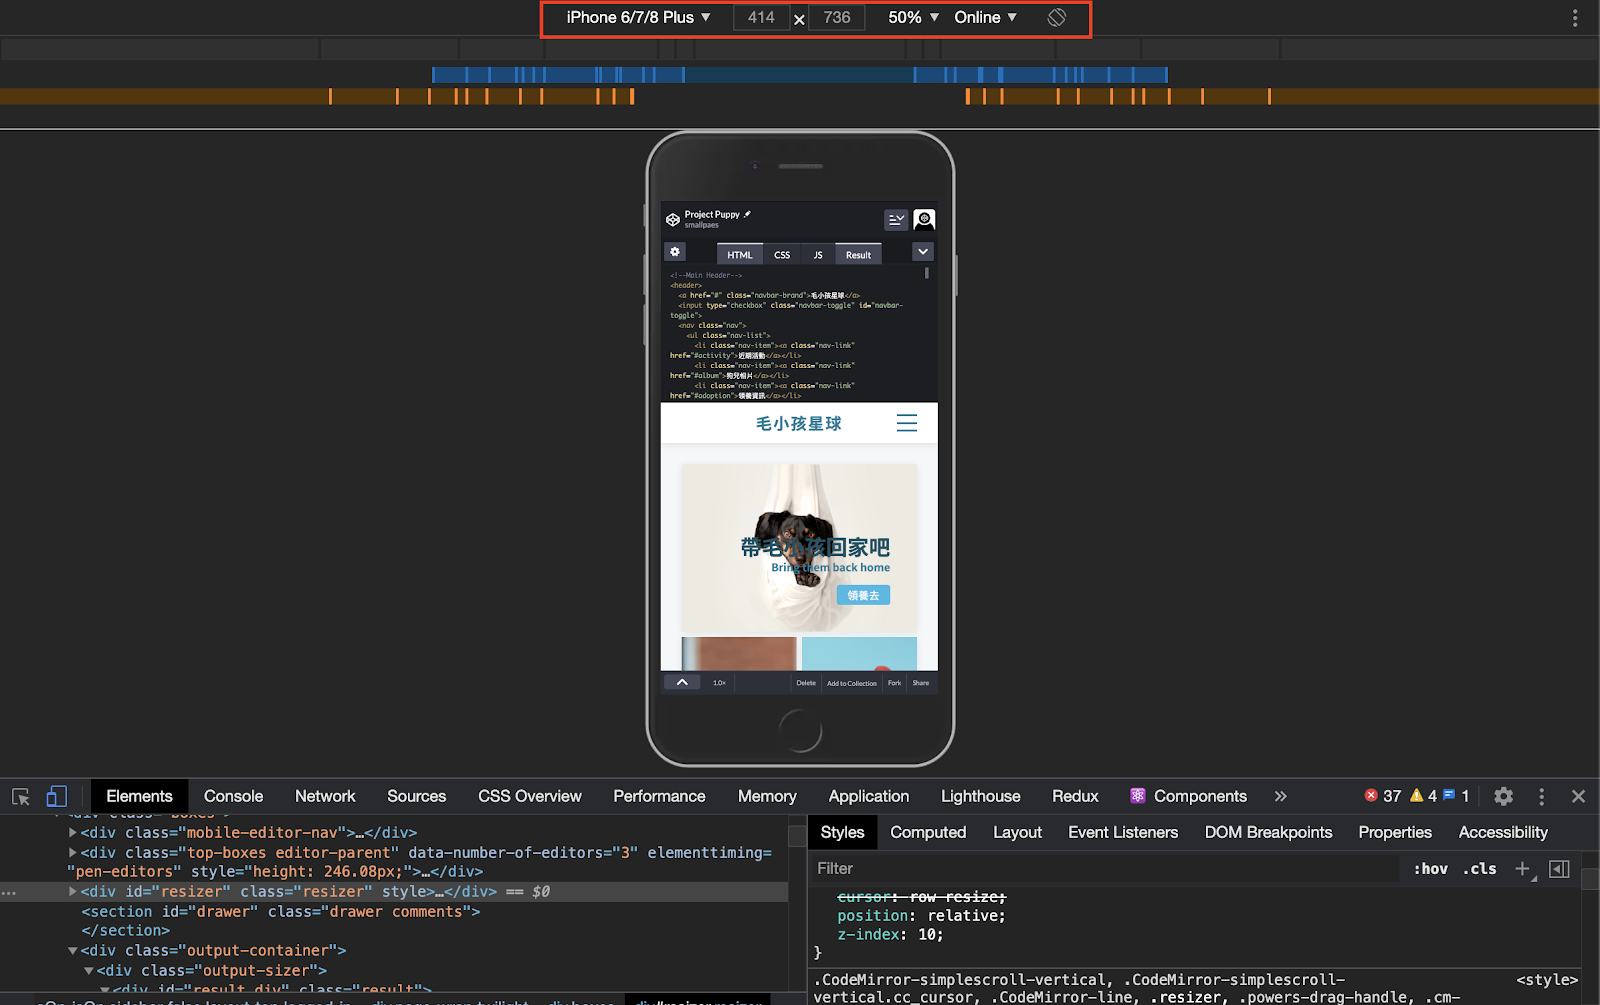Image resolution: width=1600 pixels, height=1005 pixels.
Task: Close the DevTools panel
Action: 1578,796
